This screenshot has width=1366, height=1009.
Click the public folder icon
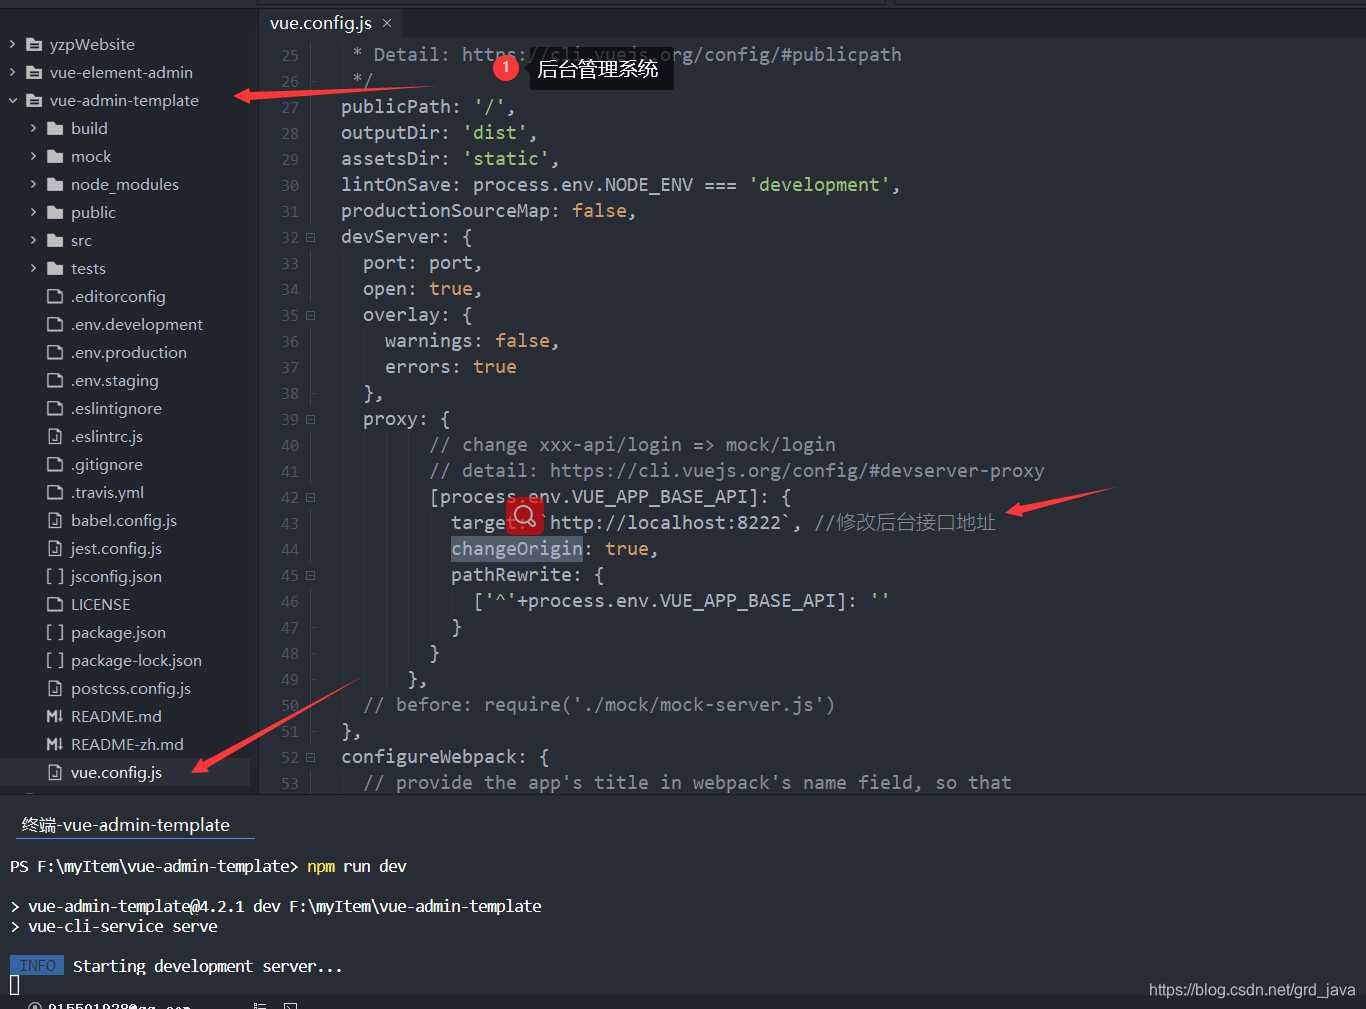pyautogui.click(x=55, y=213)
